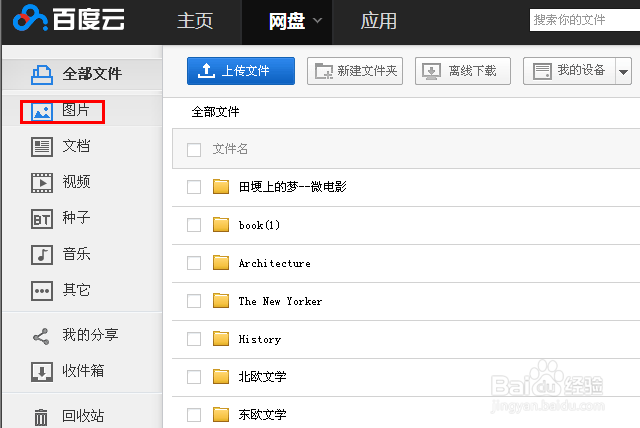Click the 上传文件 upload button

pyautogui.click(x=241, y=71)
